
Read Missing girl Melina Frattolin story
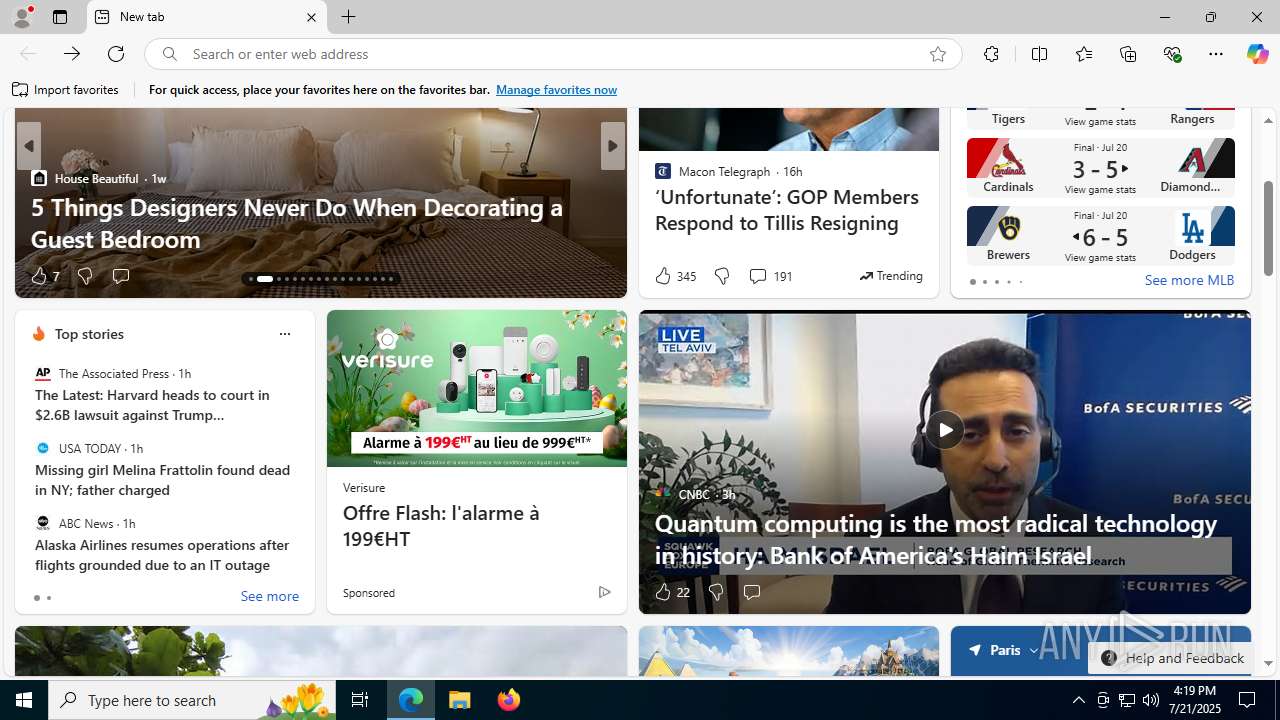click(x=162, y=480)
